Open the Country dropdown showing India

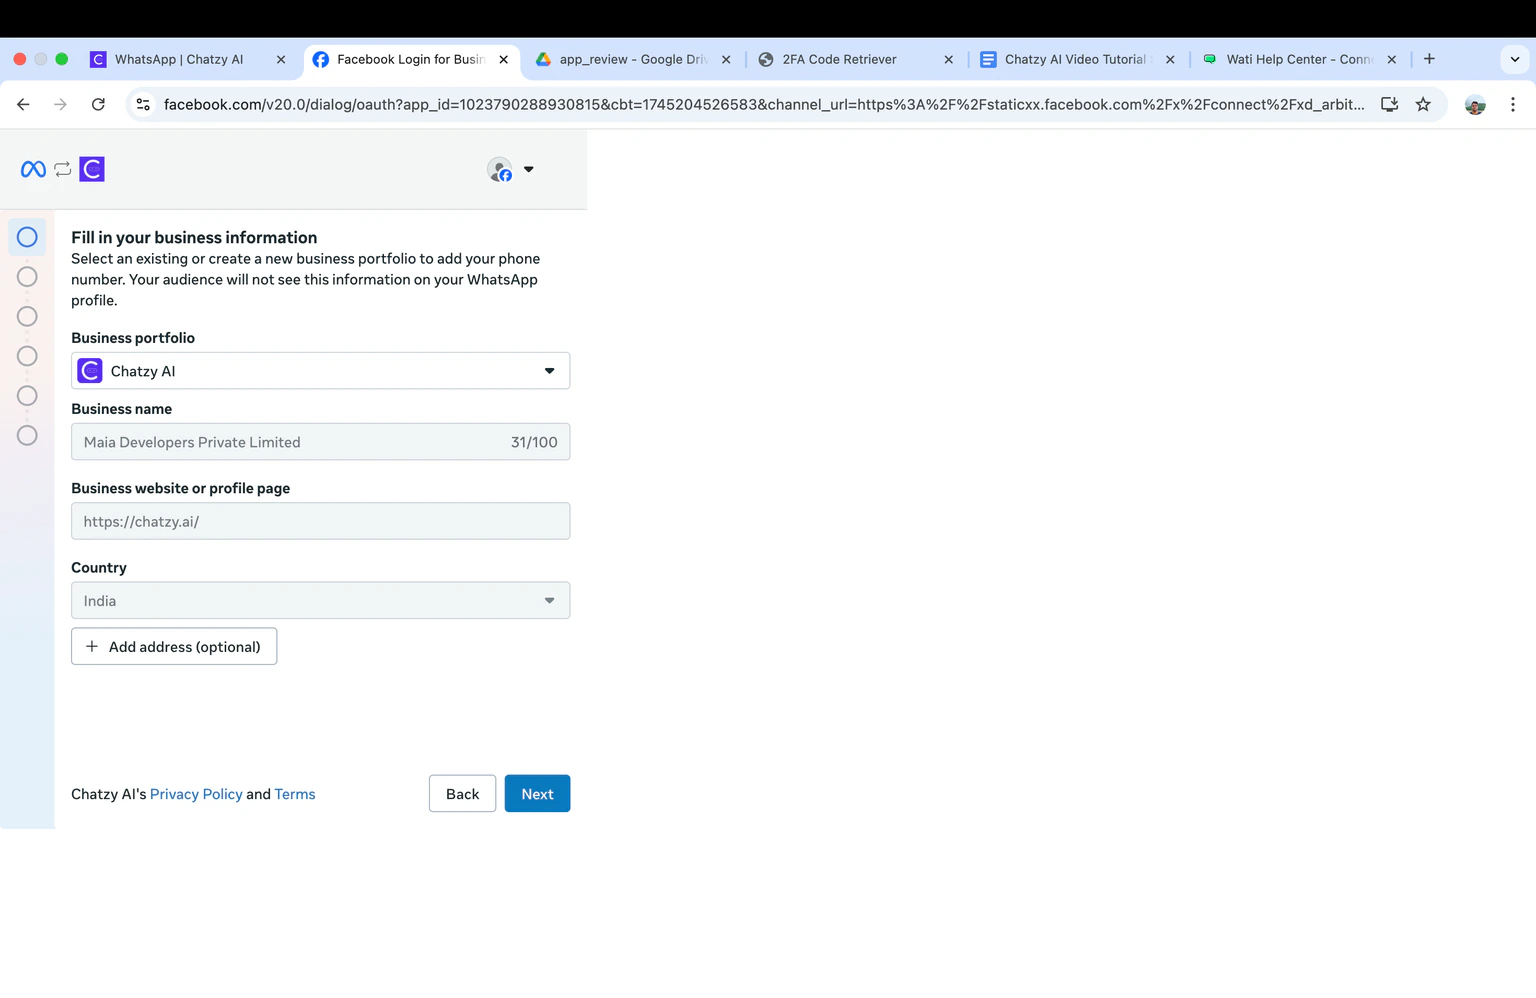click(320, 600)
